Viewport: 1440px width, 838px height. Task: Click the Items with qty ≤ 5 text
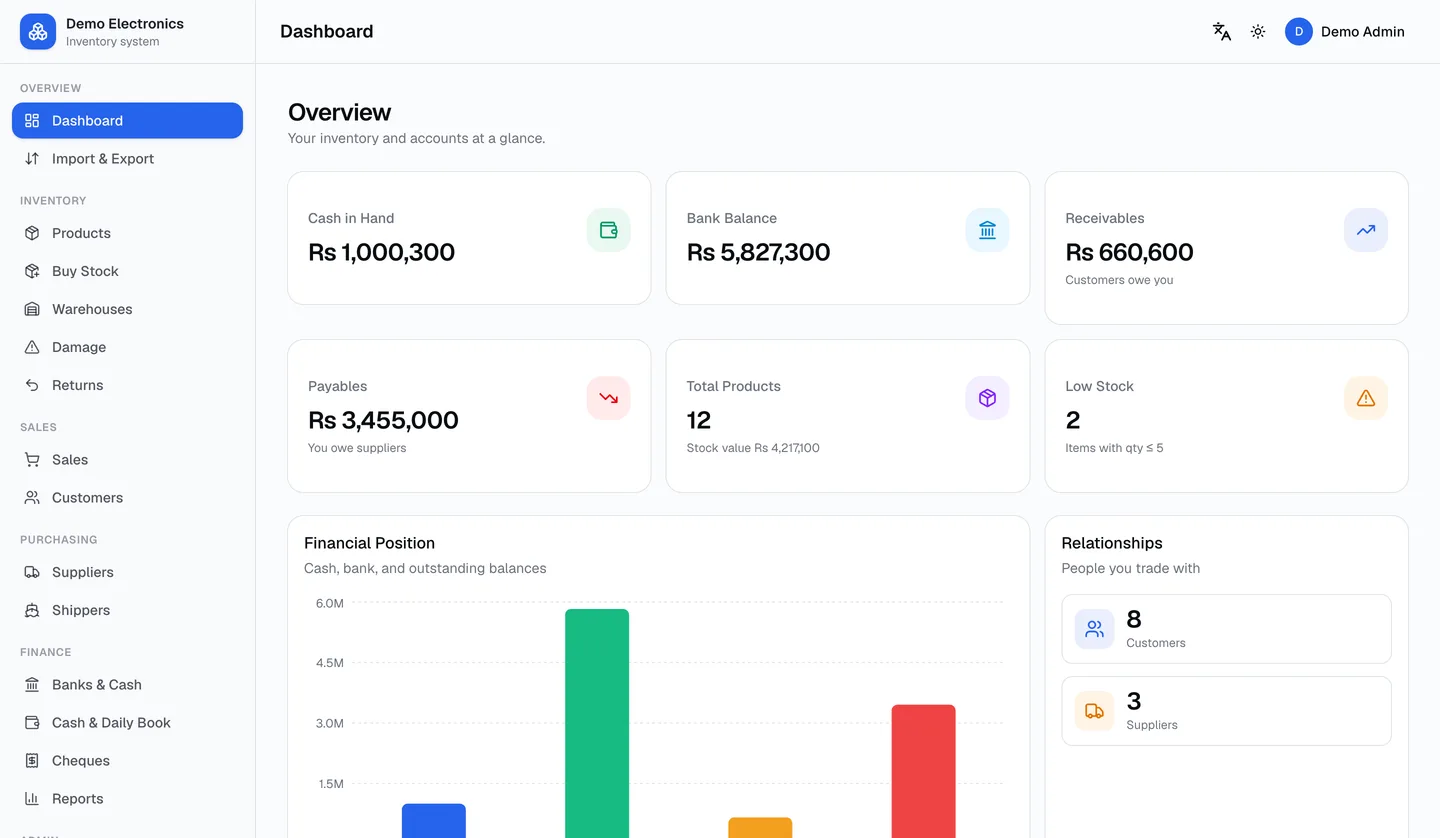click(x=1114, y=448)
